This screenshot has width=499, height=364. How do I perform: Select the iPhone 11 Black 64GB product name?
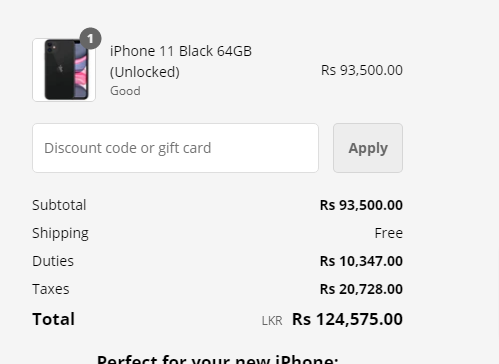tap(181, 51)
